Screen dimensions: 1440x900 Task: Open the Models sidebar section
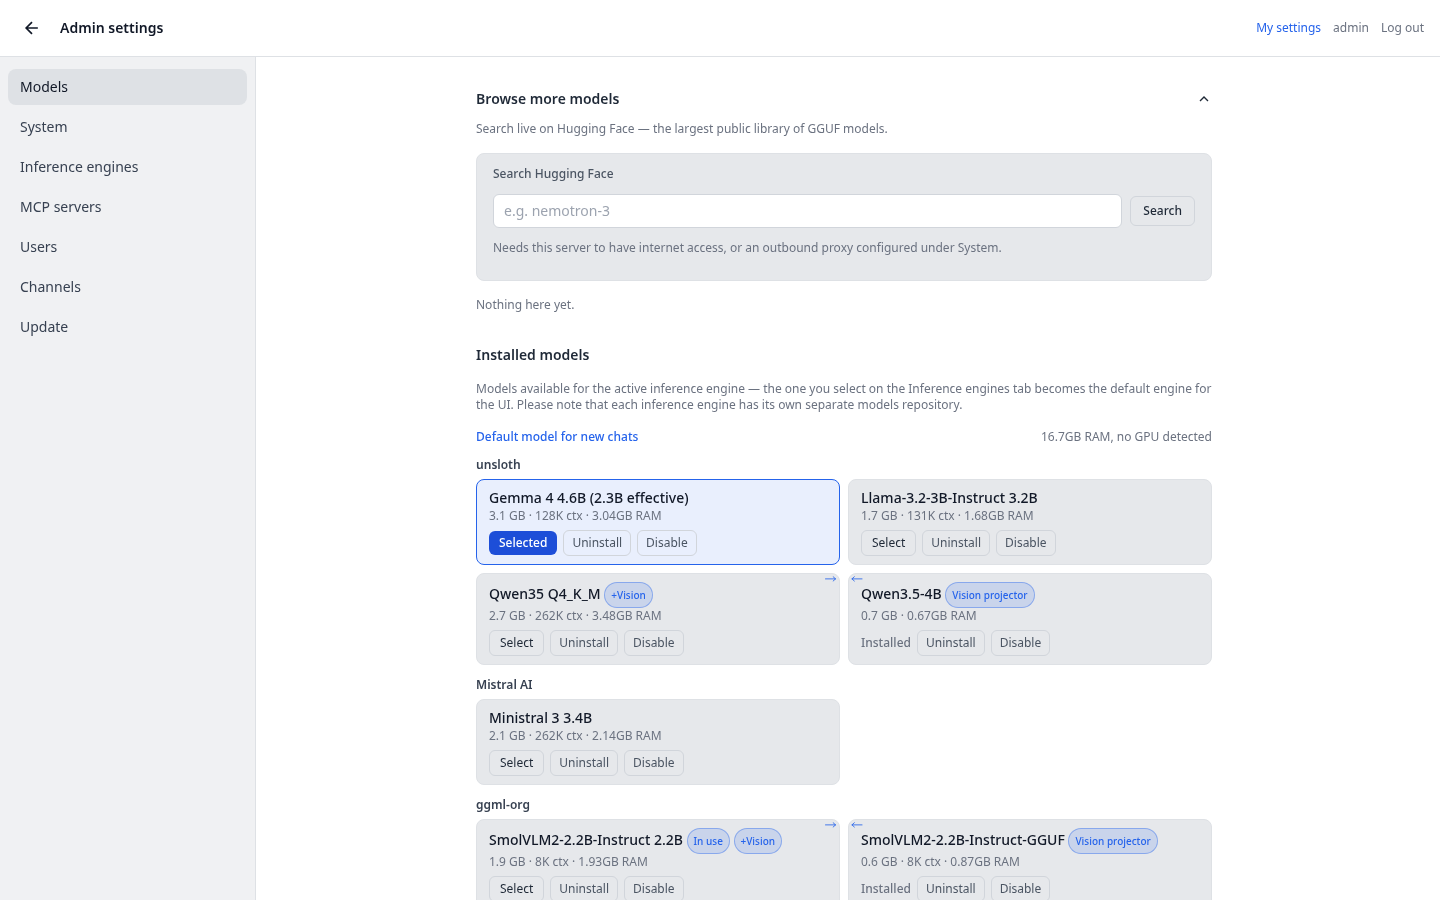(x=127, y=87)
